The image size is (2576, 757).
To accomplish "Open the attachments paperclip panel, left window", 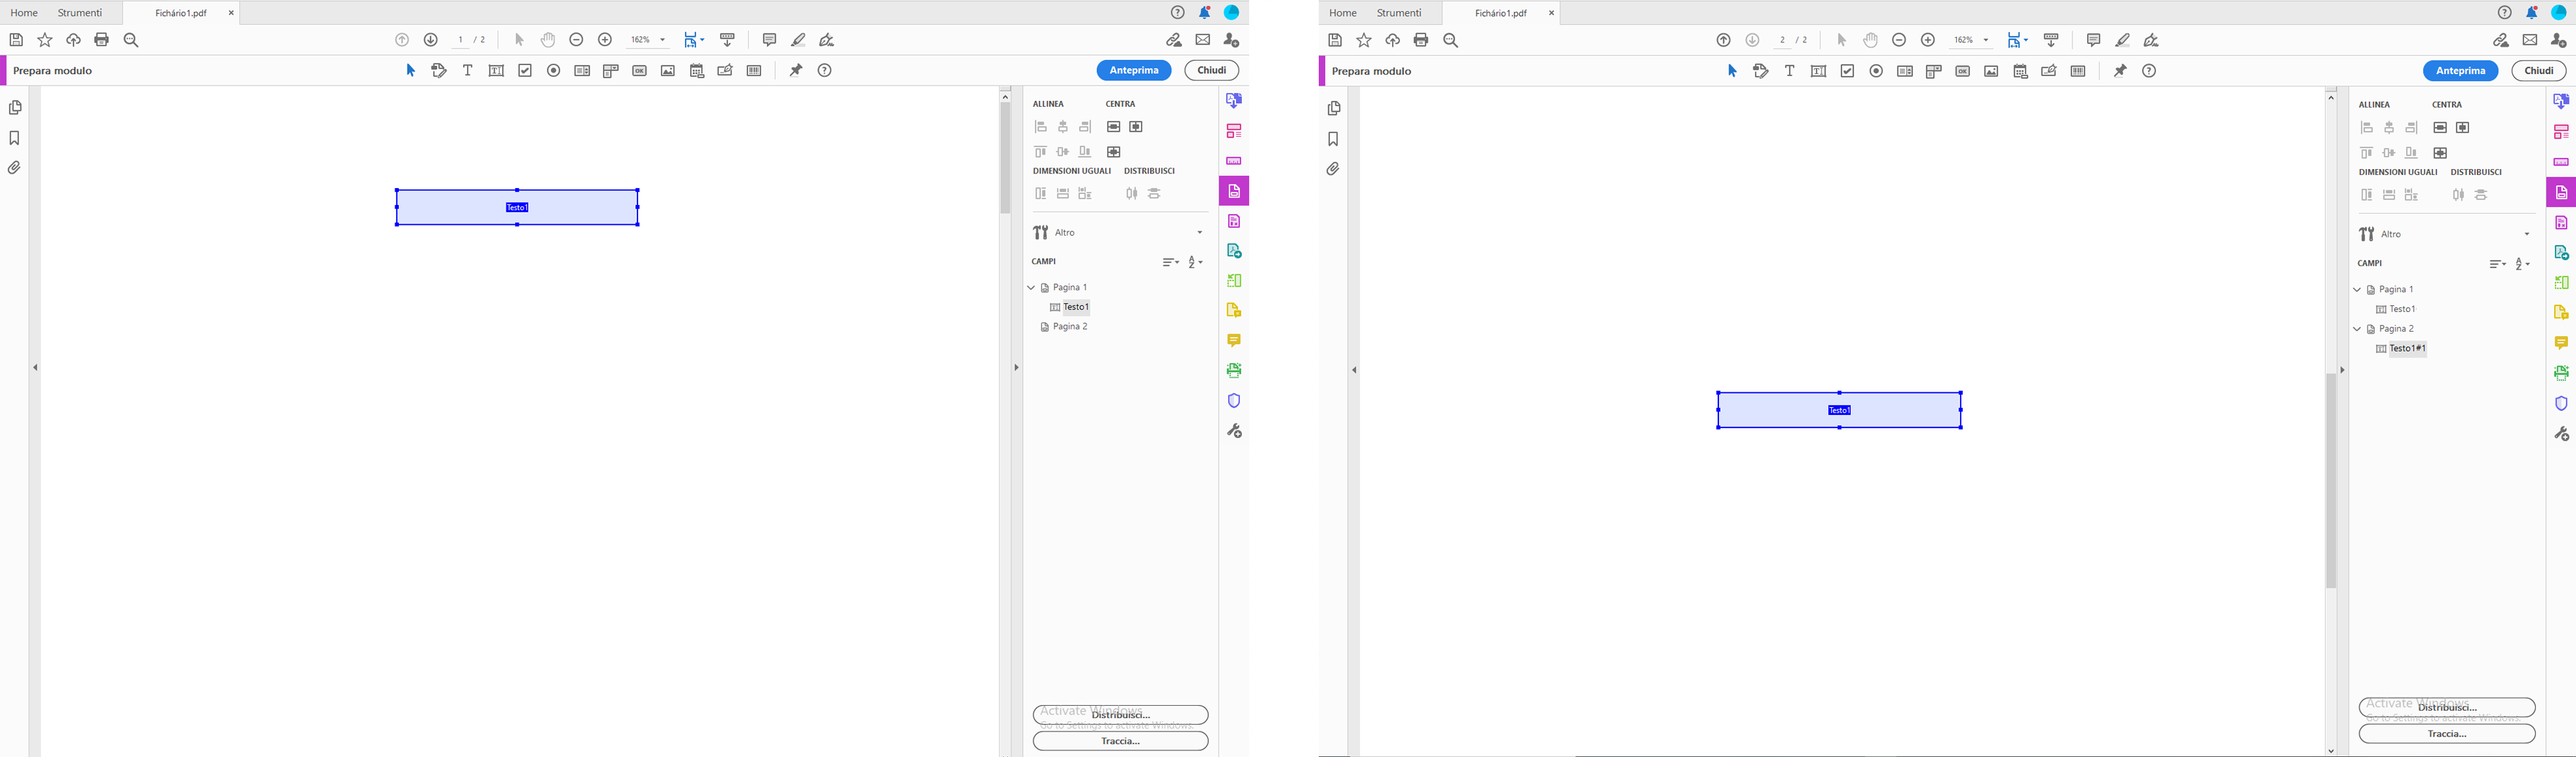I will click(x=15, y=168).
